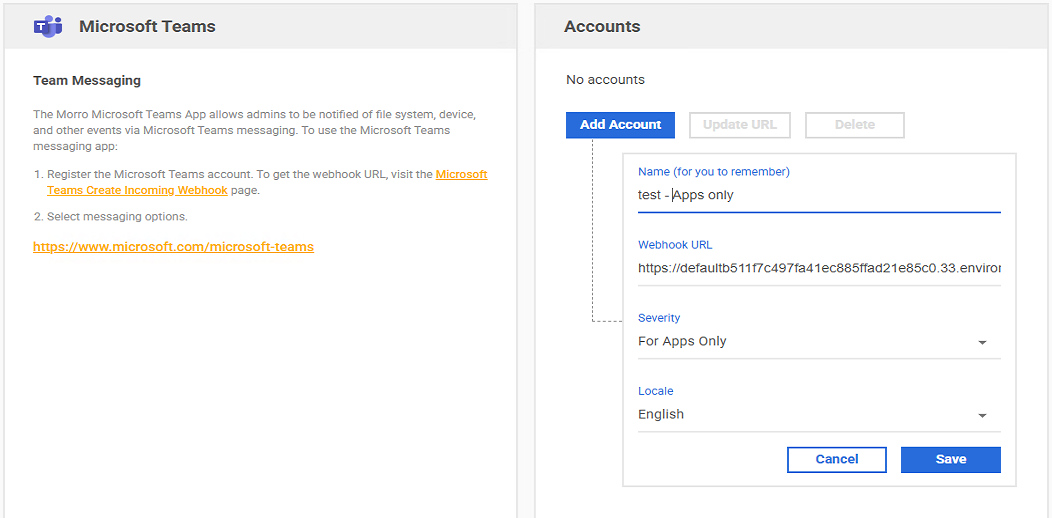This screenshot has height=518, width=1052.
Task: Click the Accounts panel heading
Action: [602, 26]
